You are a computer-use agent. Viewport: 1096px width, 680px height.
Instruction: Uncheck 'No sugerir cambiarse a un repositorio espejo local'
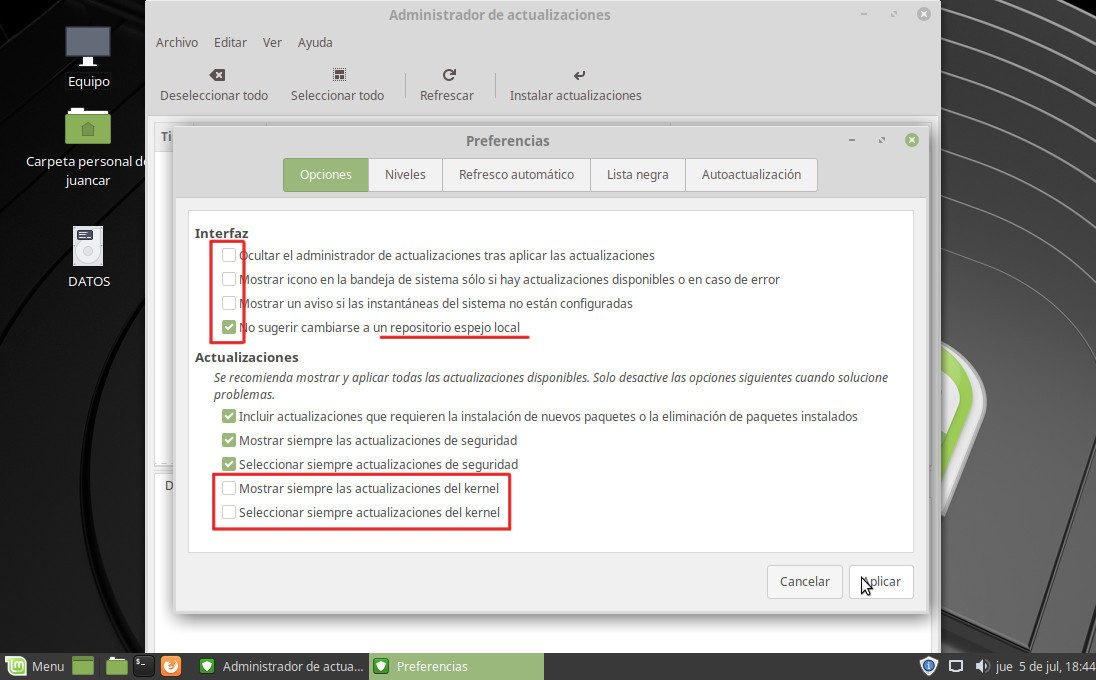[x=229, y=327]
